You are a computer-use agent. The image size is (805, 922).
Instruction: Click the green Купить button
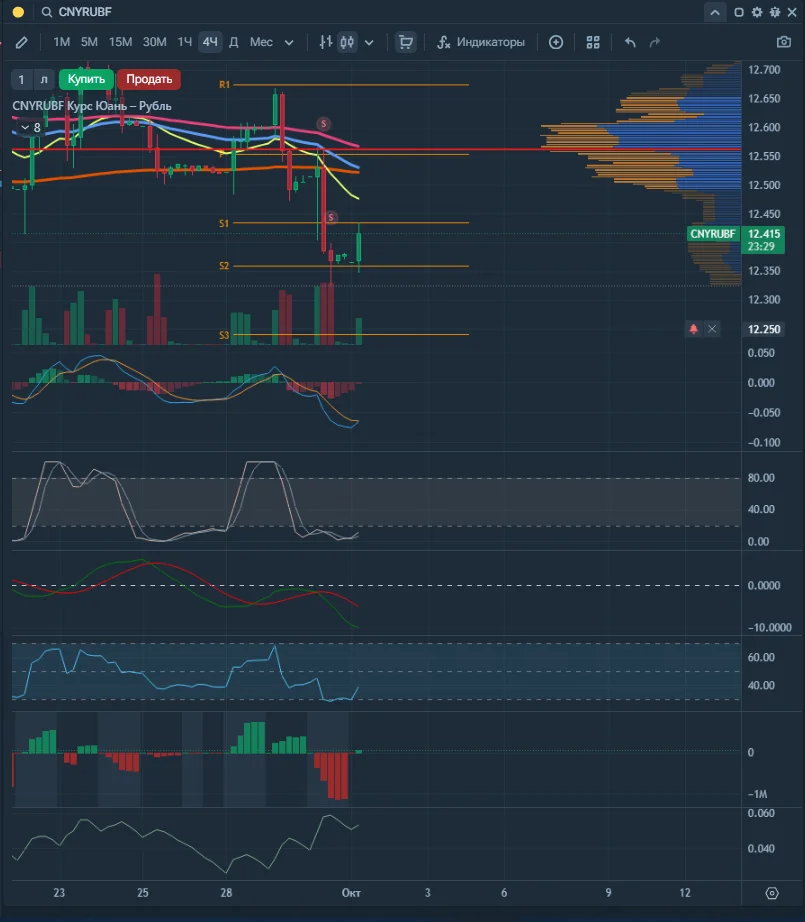[x=86, y=79]
